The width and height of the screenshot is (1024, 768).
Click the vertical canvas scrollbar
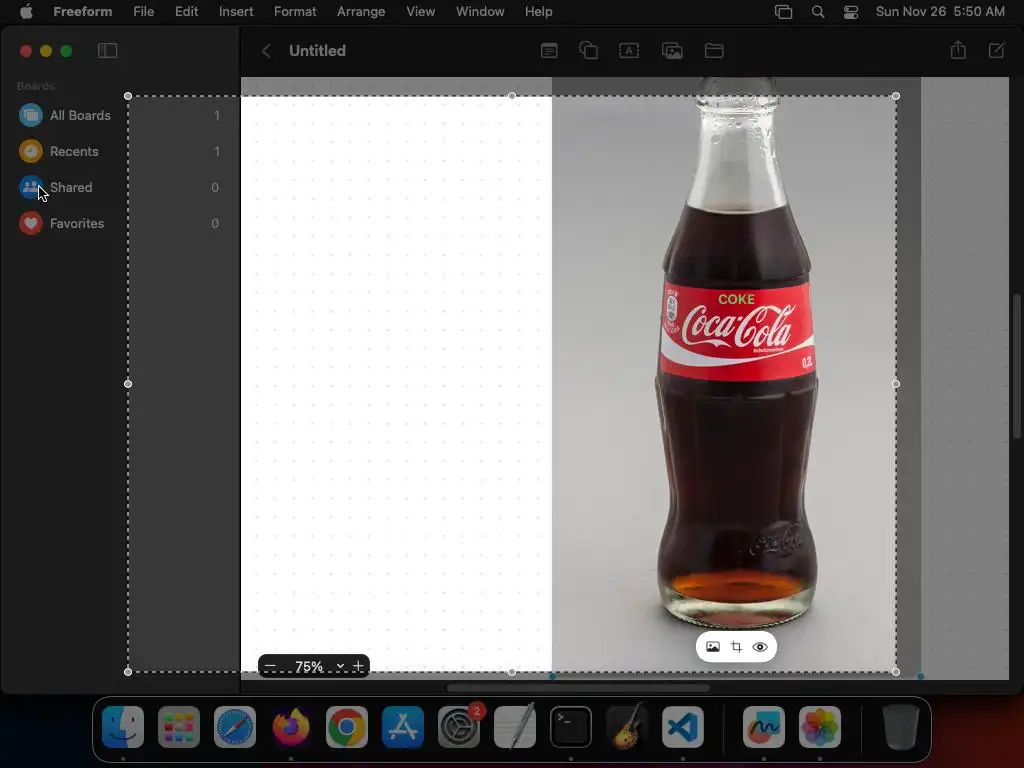coord(1016,366)
